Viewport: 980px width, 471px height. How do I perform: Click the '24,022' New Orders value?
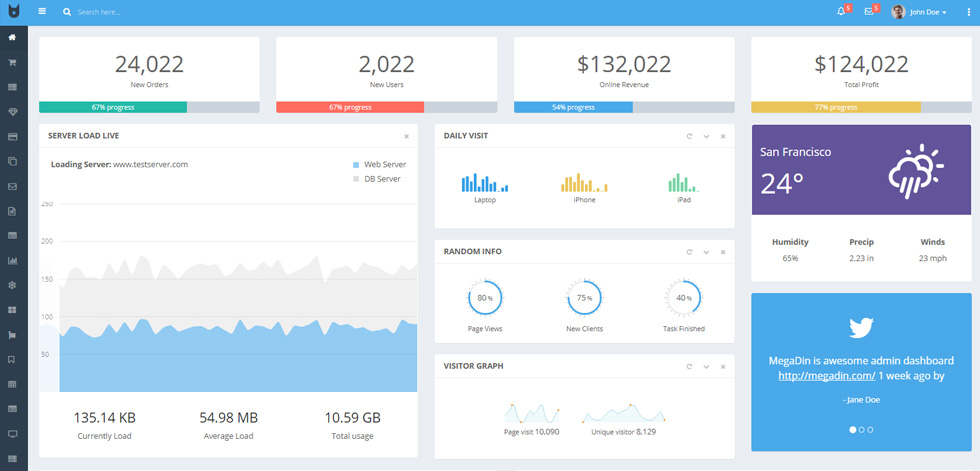coord(149,64)
